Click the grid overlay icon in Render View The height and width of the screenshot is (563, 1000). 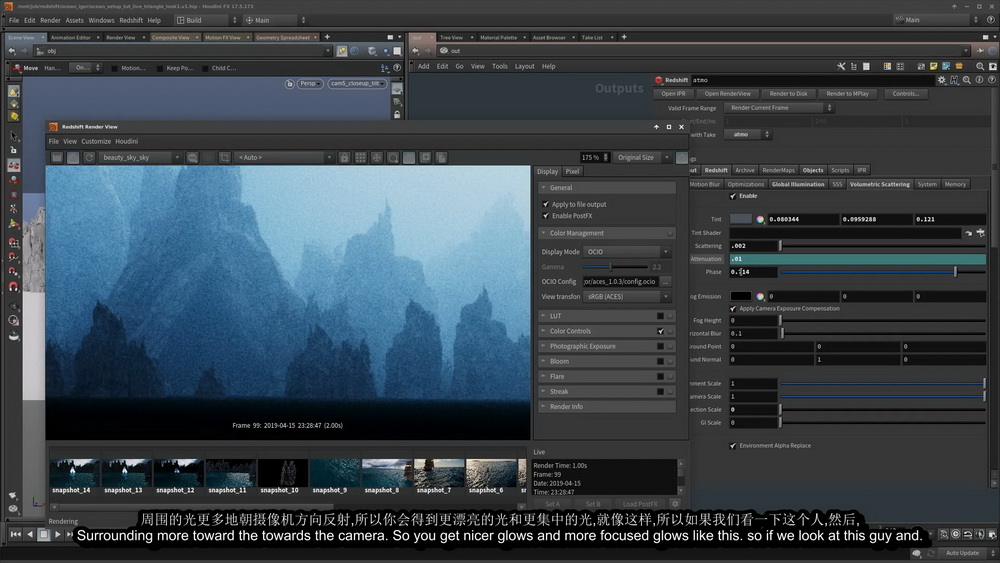point(360,157)
